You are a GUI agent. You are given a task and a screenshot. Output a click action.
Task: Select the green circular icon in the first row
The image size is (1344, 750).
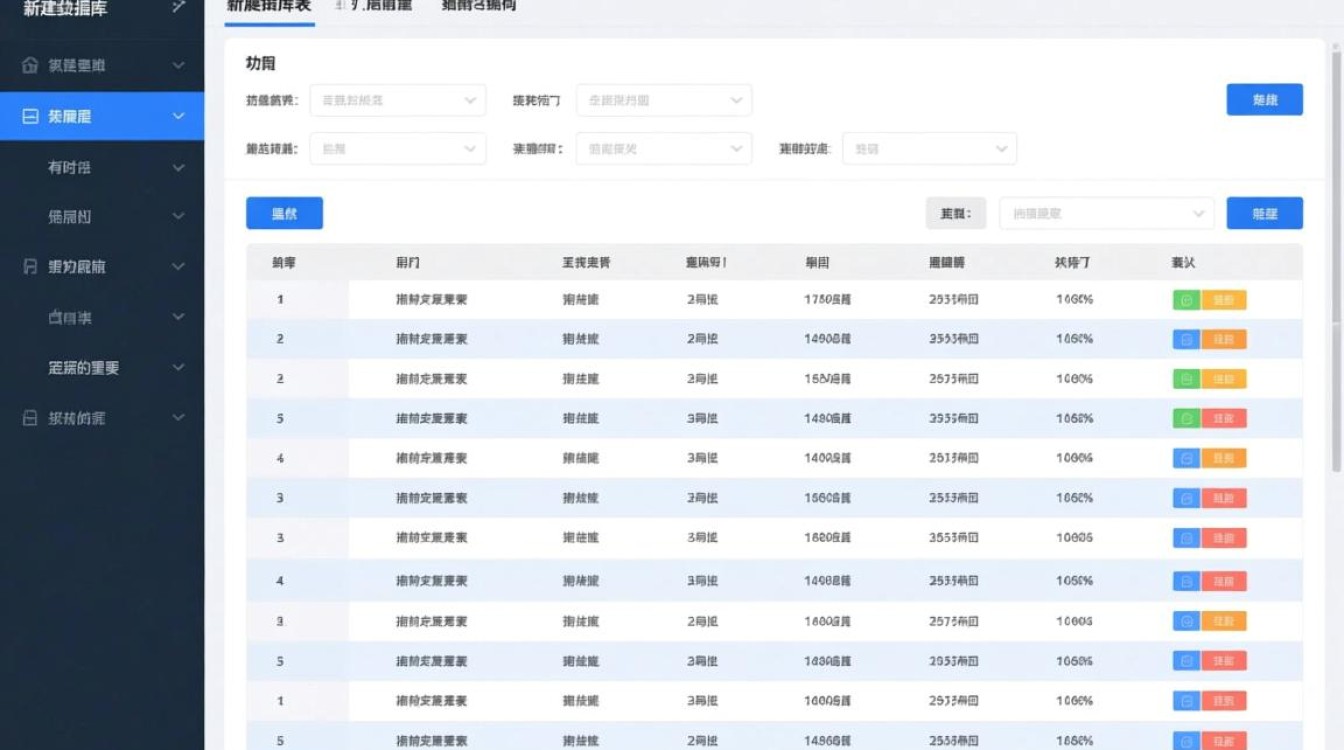(1186, 298)
